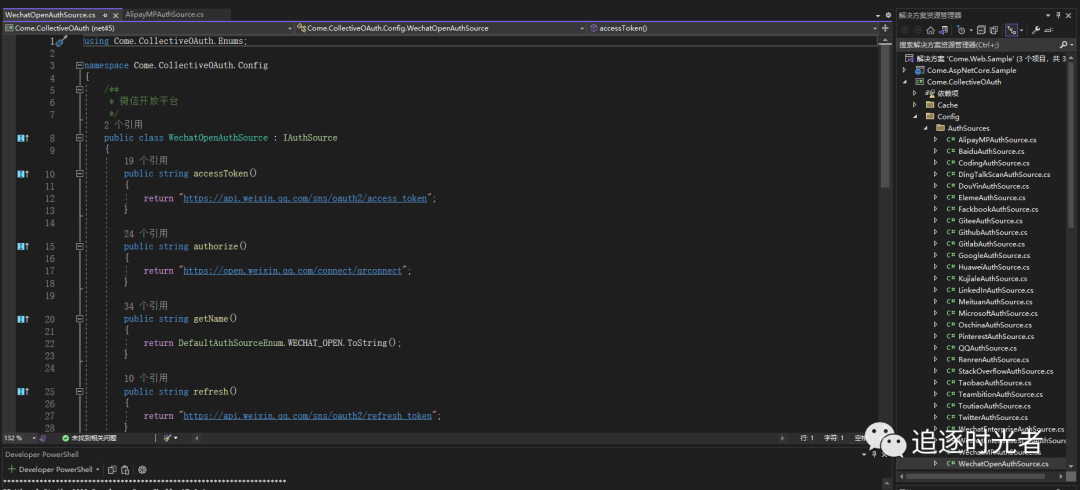
Task: Select the WechatOpenAuthSource.cs editor tab
Action: [x=50, y=15]
